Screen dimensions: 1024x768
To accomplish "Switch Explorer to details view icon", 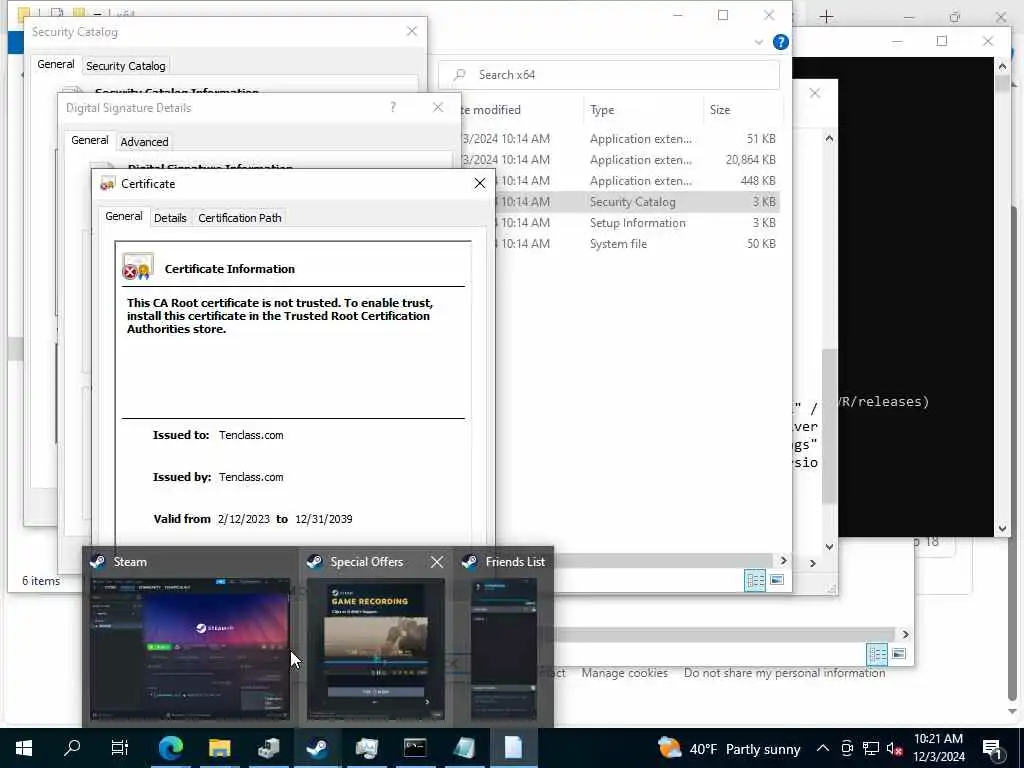I will coord(756,580).
